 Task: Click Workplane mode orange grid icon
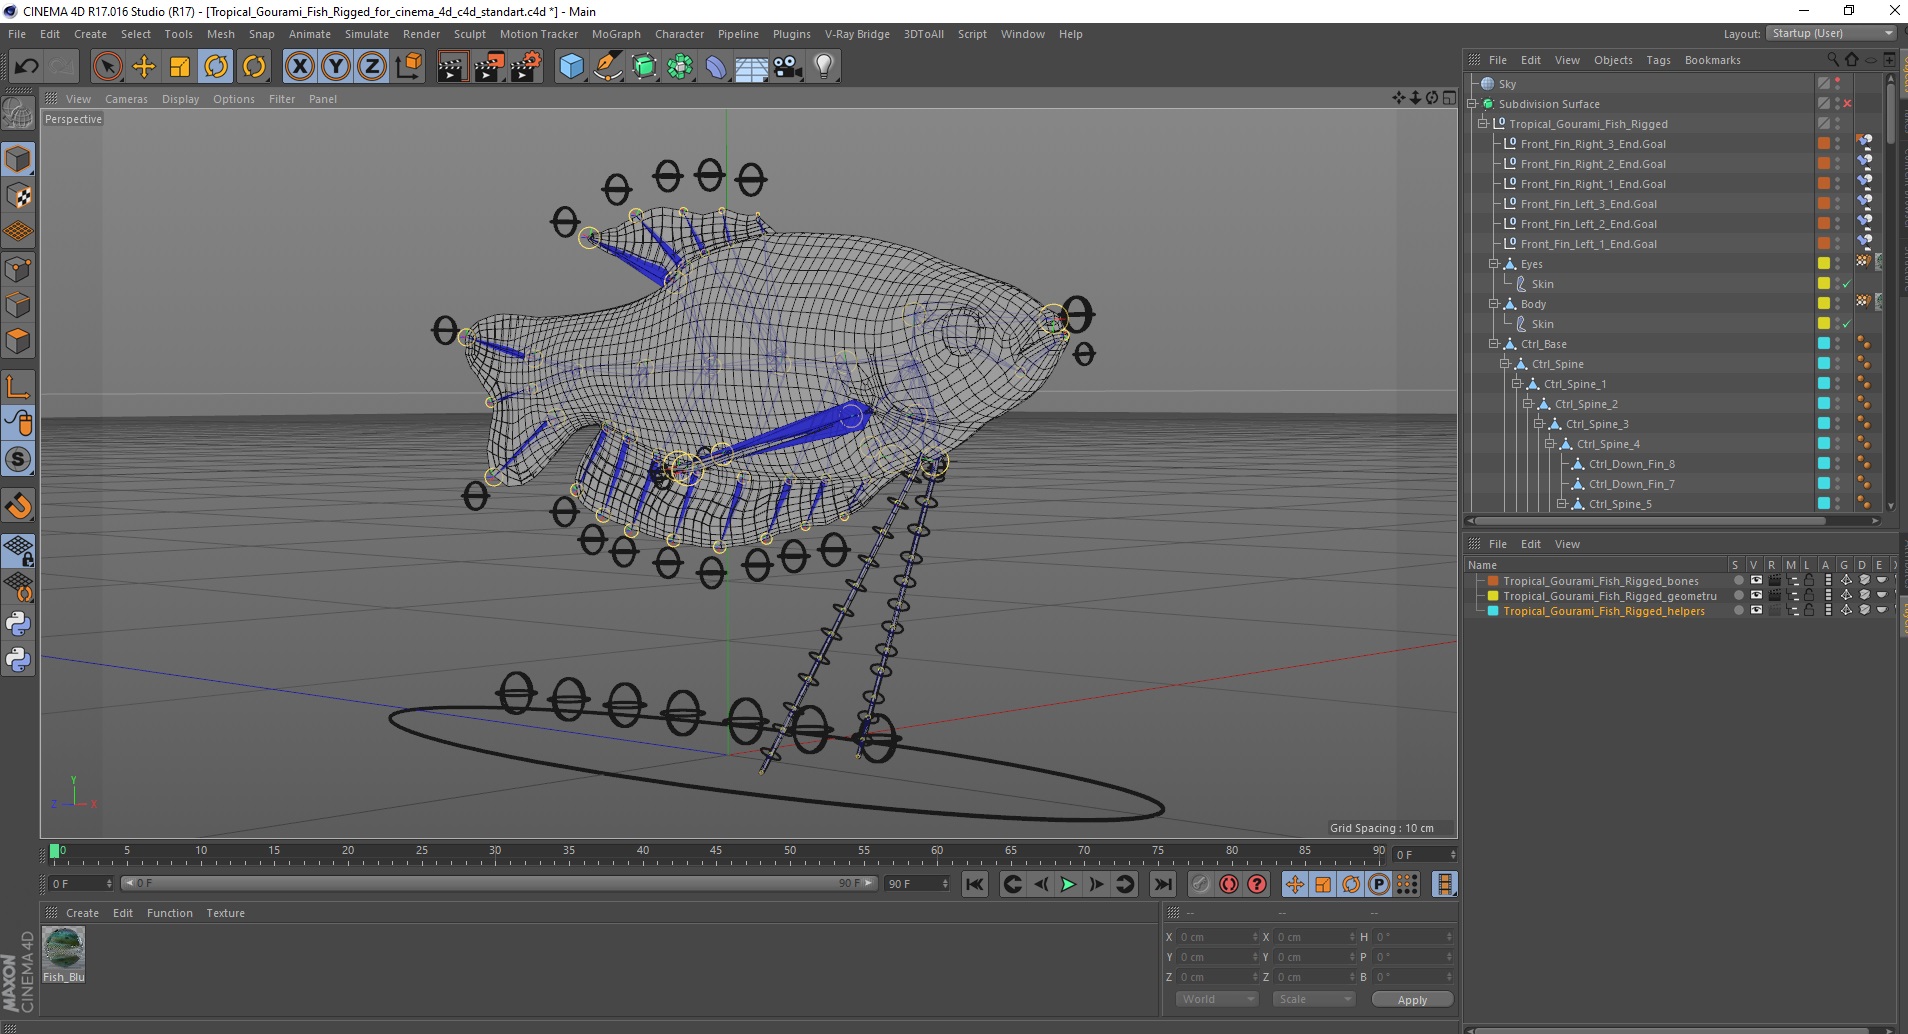[x=18, y=232]
